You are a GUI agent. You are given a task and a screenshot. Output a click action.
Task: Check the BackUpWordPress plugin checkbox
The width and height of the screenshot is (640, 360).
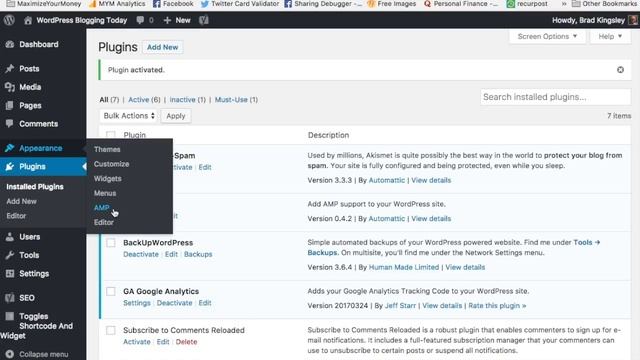(x=111, y=242)
